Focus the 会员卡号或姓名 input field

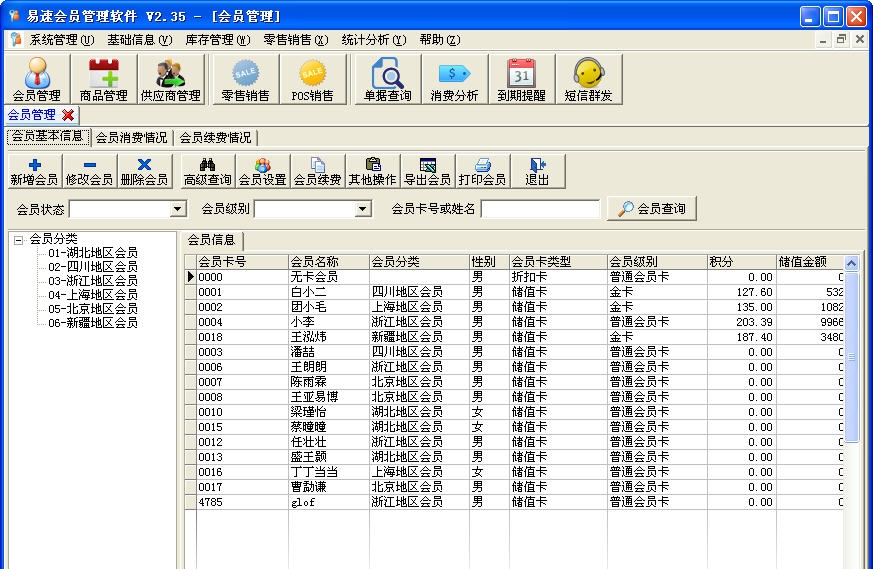click(540, 209)
